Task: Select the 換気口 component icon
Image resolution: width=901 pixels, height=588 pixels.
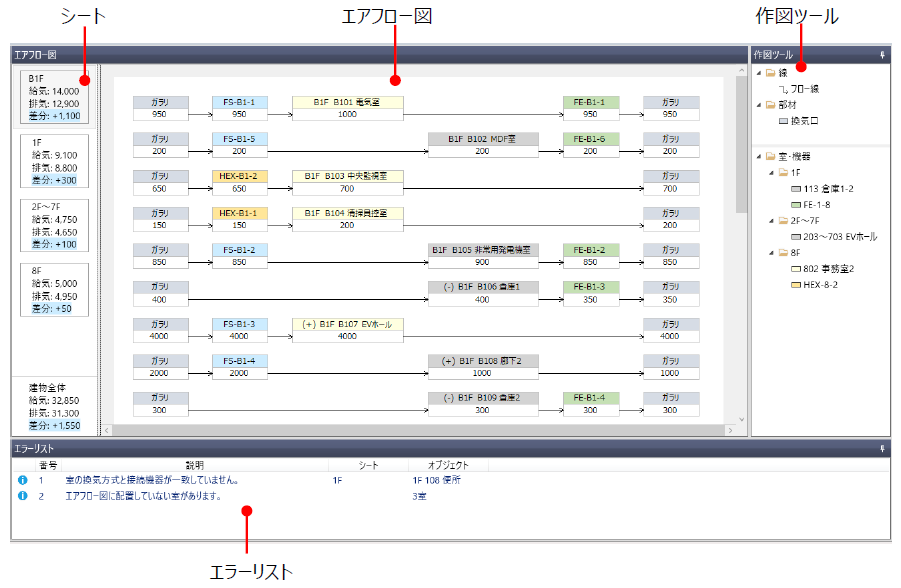Action: (783, 121)
